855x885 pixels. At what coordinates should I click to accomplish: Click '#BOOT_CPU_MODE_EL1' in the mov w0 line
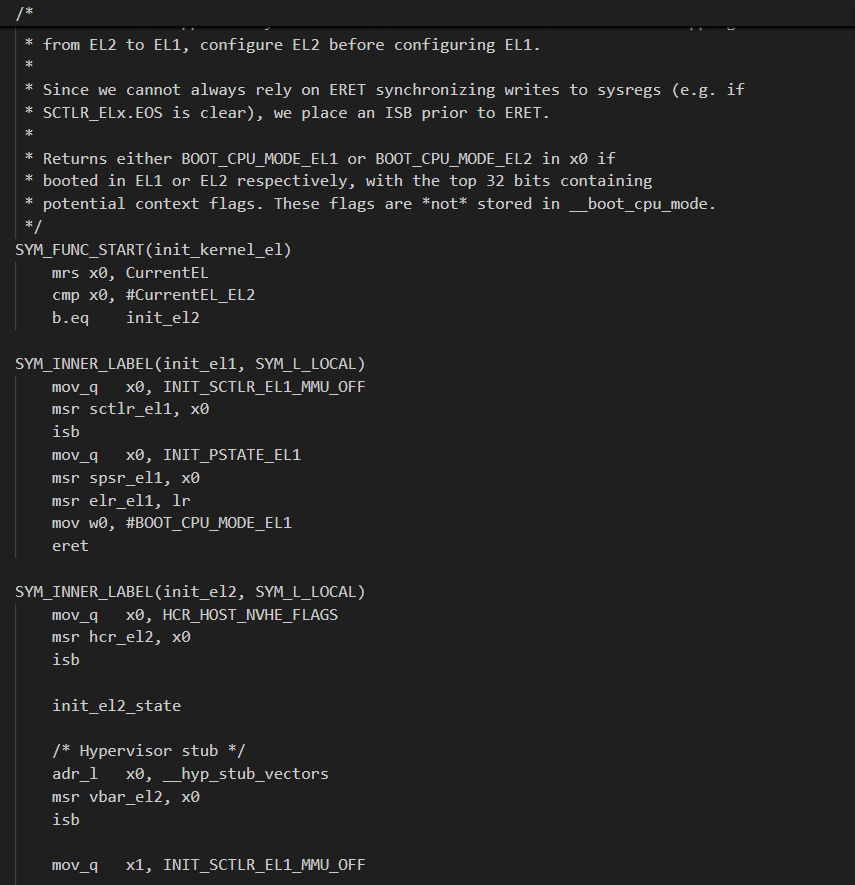[x=209, y=523]
